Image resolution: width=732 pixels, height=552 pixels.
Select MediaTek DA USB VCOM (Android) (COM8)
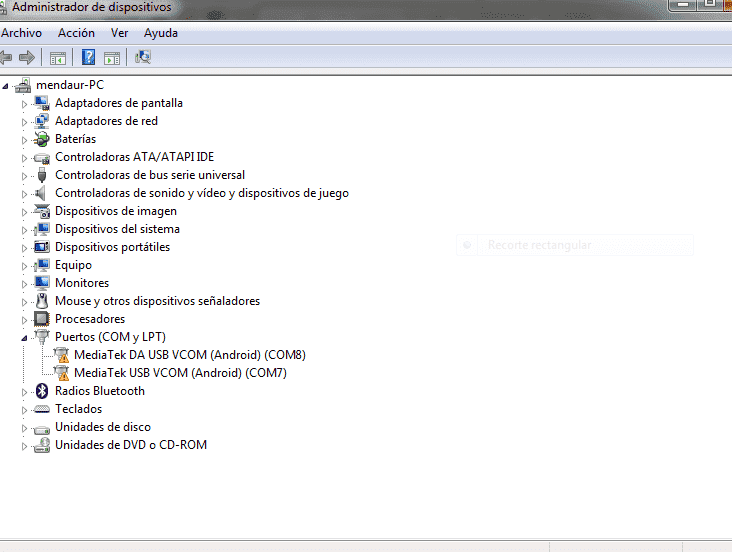tap(190, 355)
